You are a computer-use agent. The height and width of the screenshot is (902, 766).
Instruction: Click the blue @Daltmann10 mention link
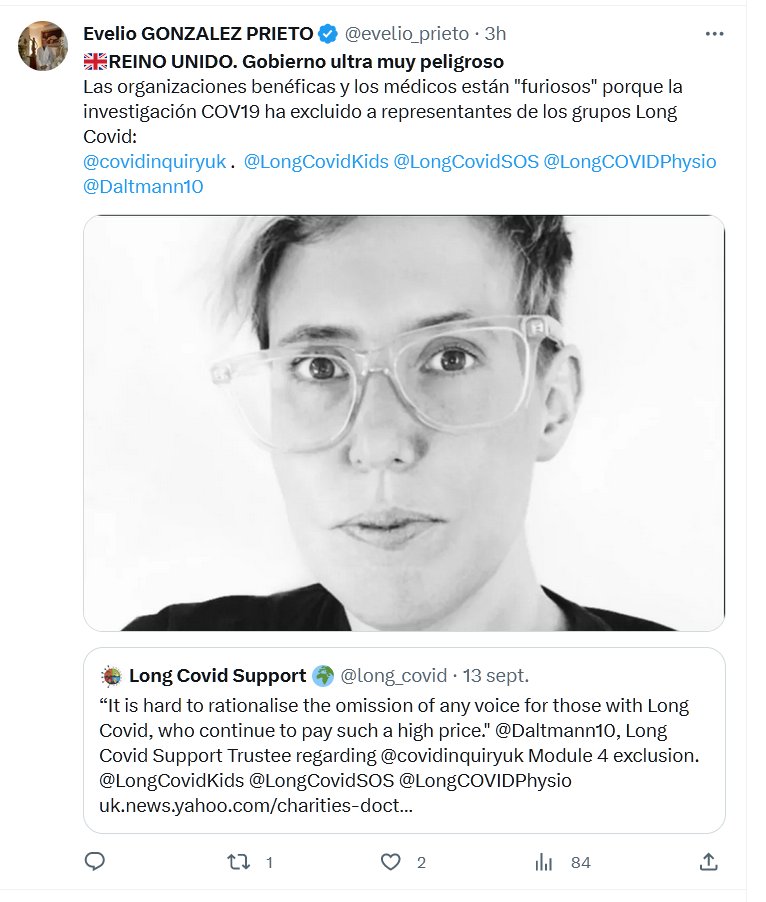tap(143, 186)
